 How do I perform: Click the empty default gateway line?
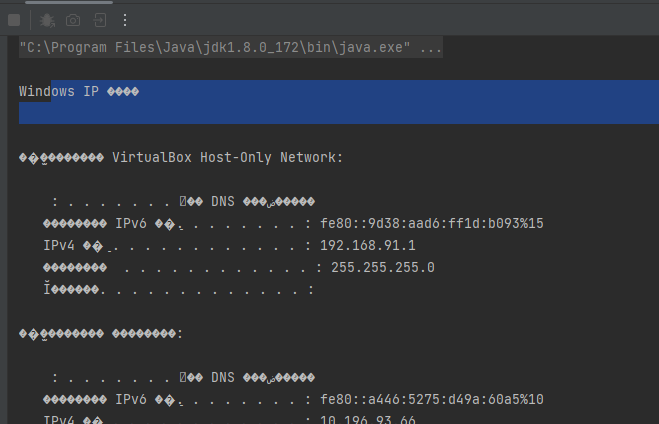point(179,290)
